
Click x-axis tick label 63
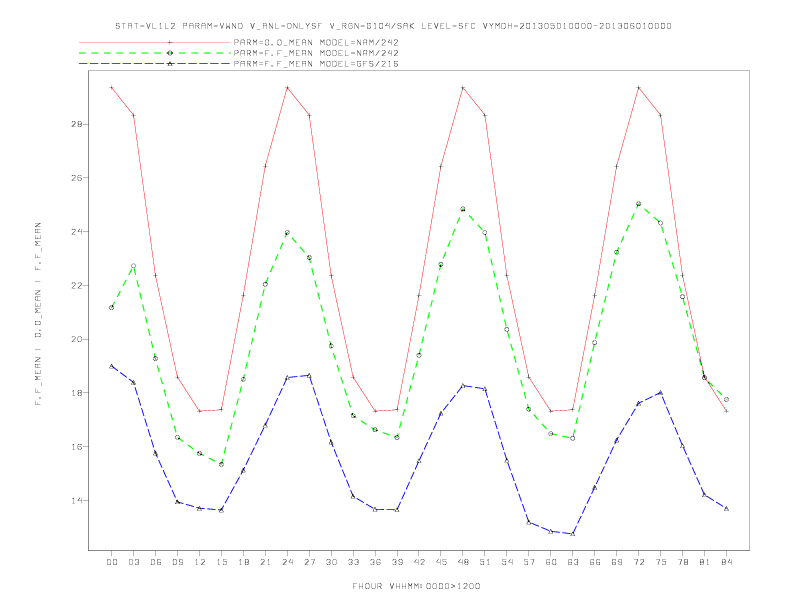pos(573,562)
